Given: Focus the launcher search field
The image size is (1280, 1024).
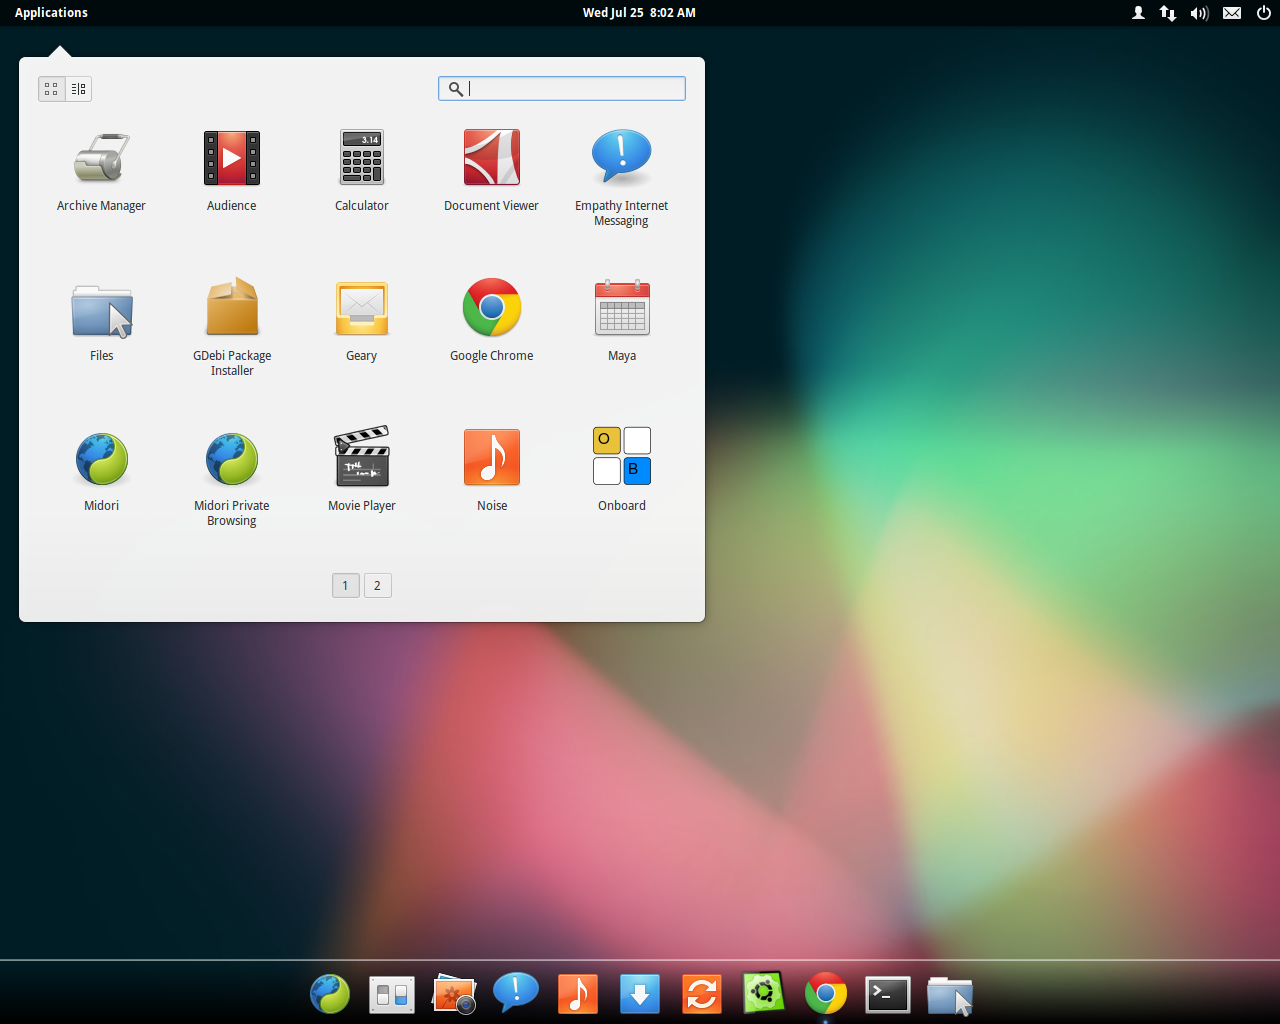Looking at the screenshot, I should tap(562, 89).
